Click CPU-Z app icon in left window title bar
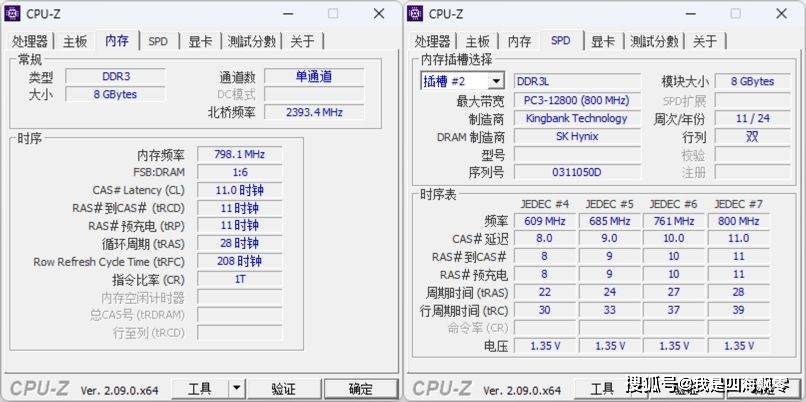 (12, 13)
